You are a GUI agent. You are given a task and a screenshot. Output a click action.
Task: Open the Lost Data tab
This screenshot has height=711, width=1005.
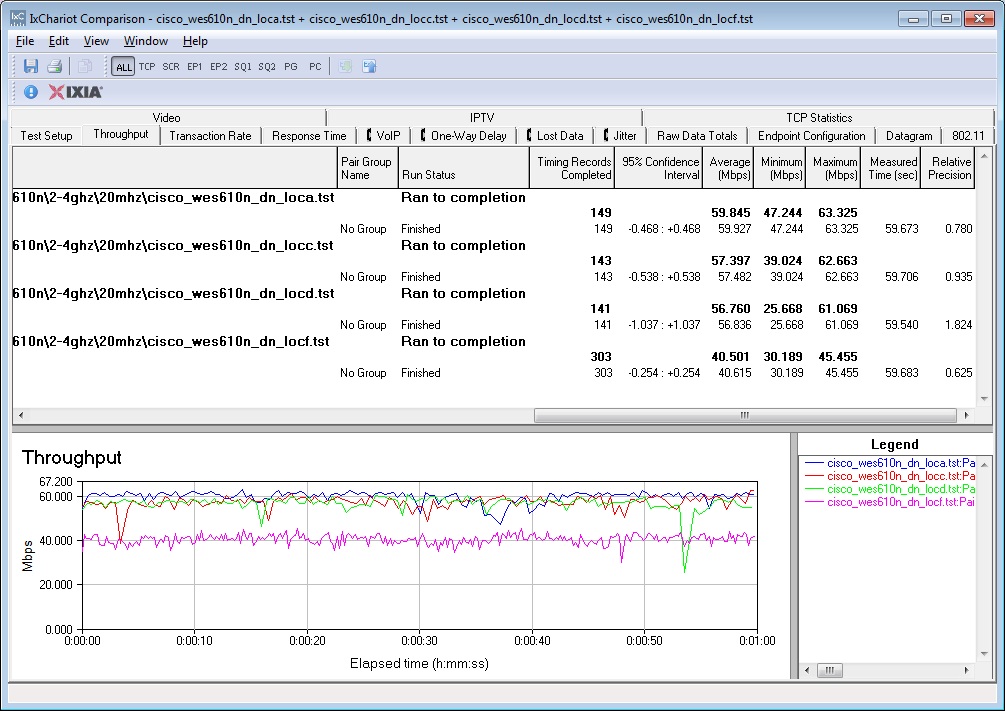click(555, 136)
